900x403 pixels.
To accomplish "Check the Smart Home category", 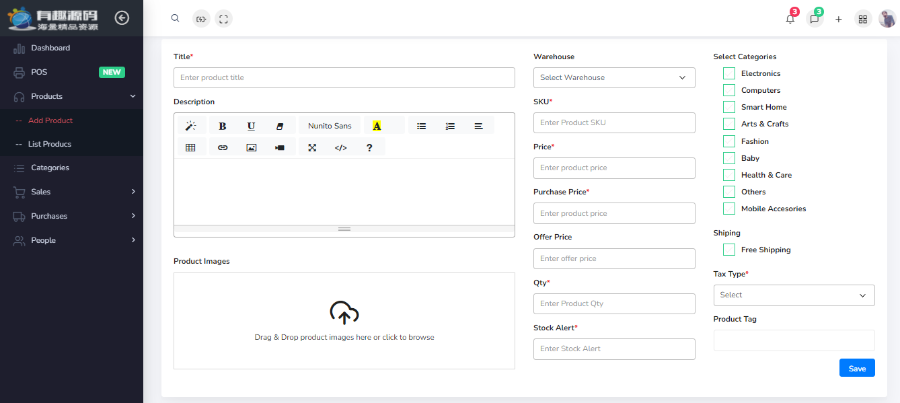I will click(x=729, y=107).
